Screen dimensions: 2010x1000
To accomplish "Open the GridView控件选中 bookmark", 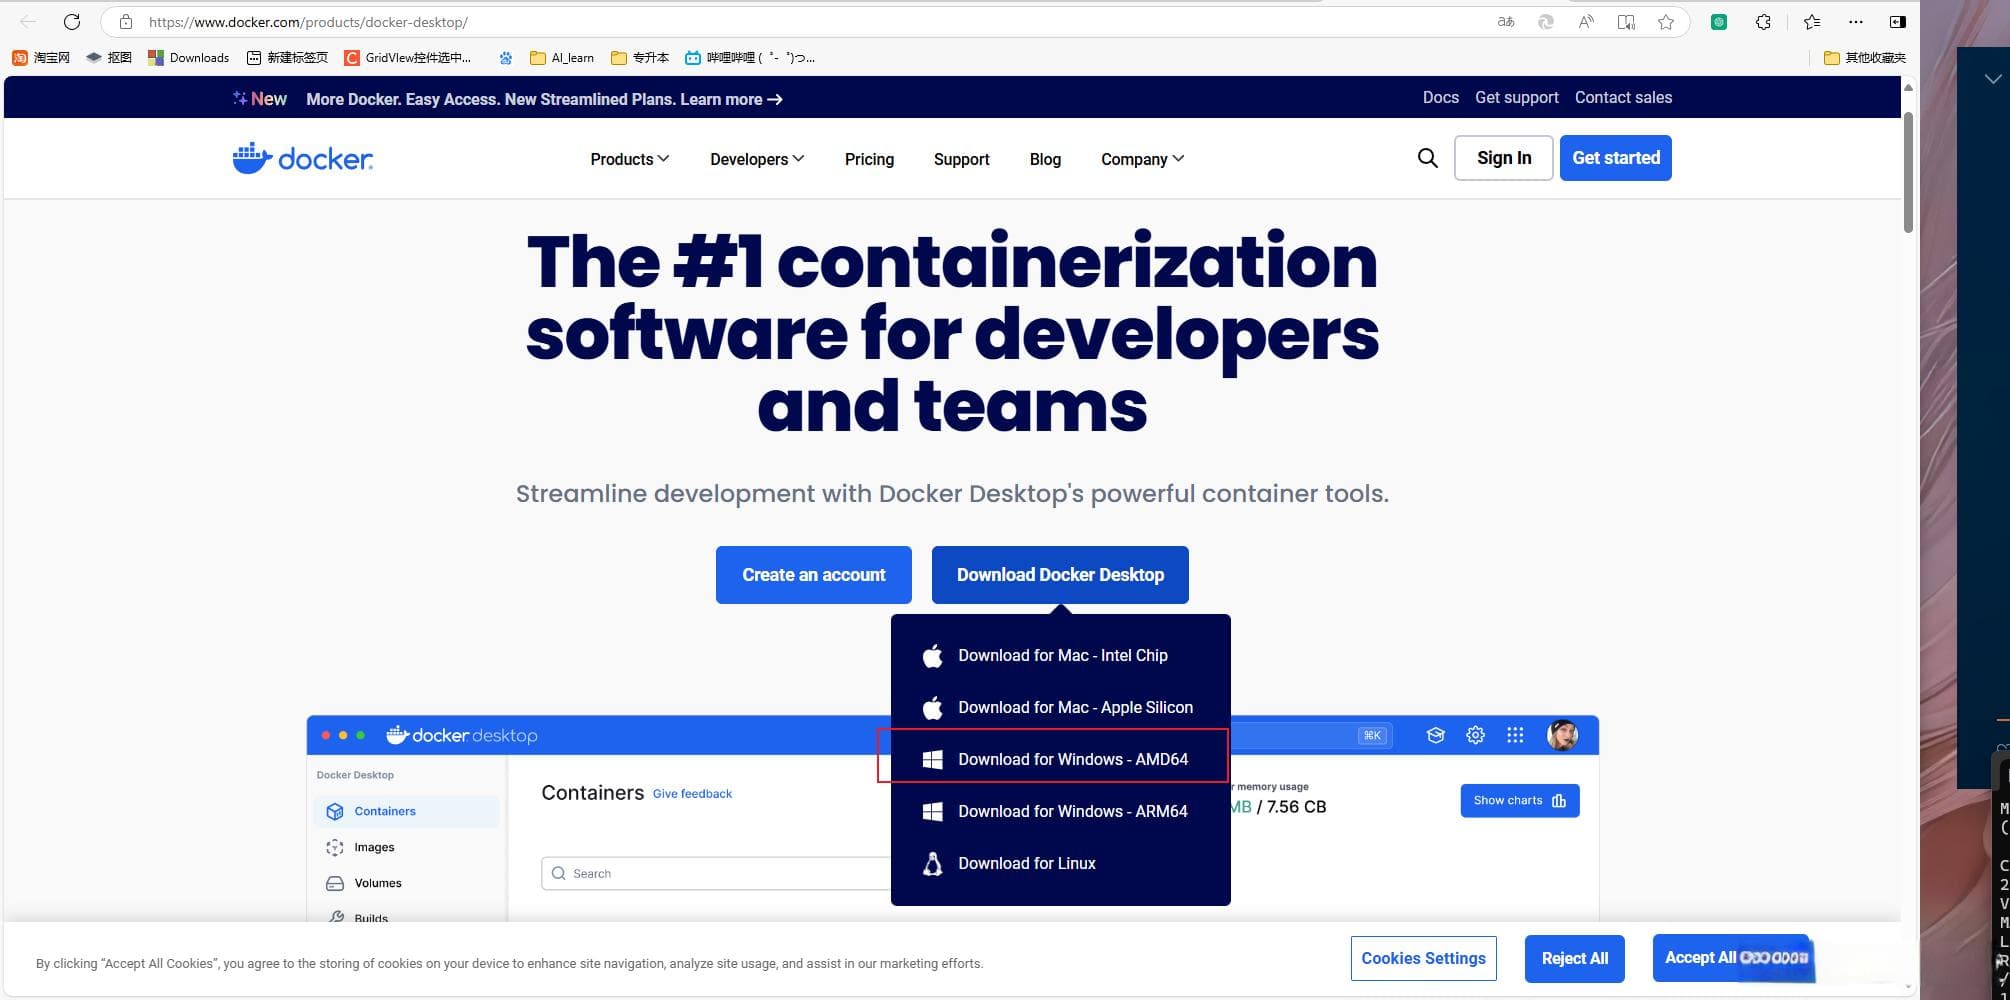I will pyautogui.click(x=407, y=58).
